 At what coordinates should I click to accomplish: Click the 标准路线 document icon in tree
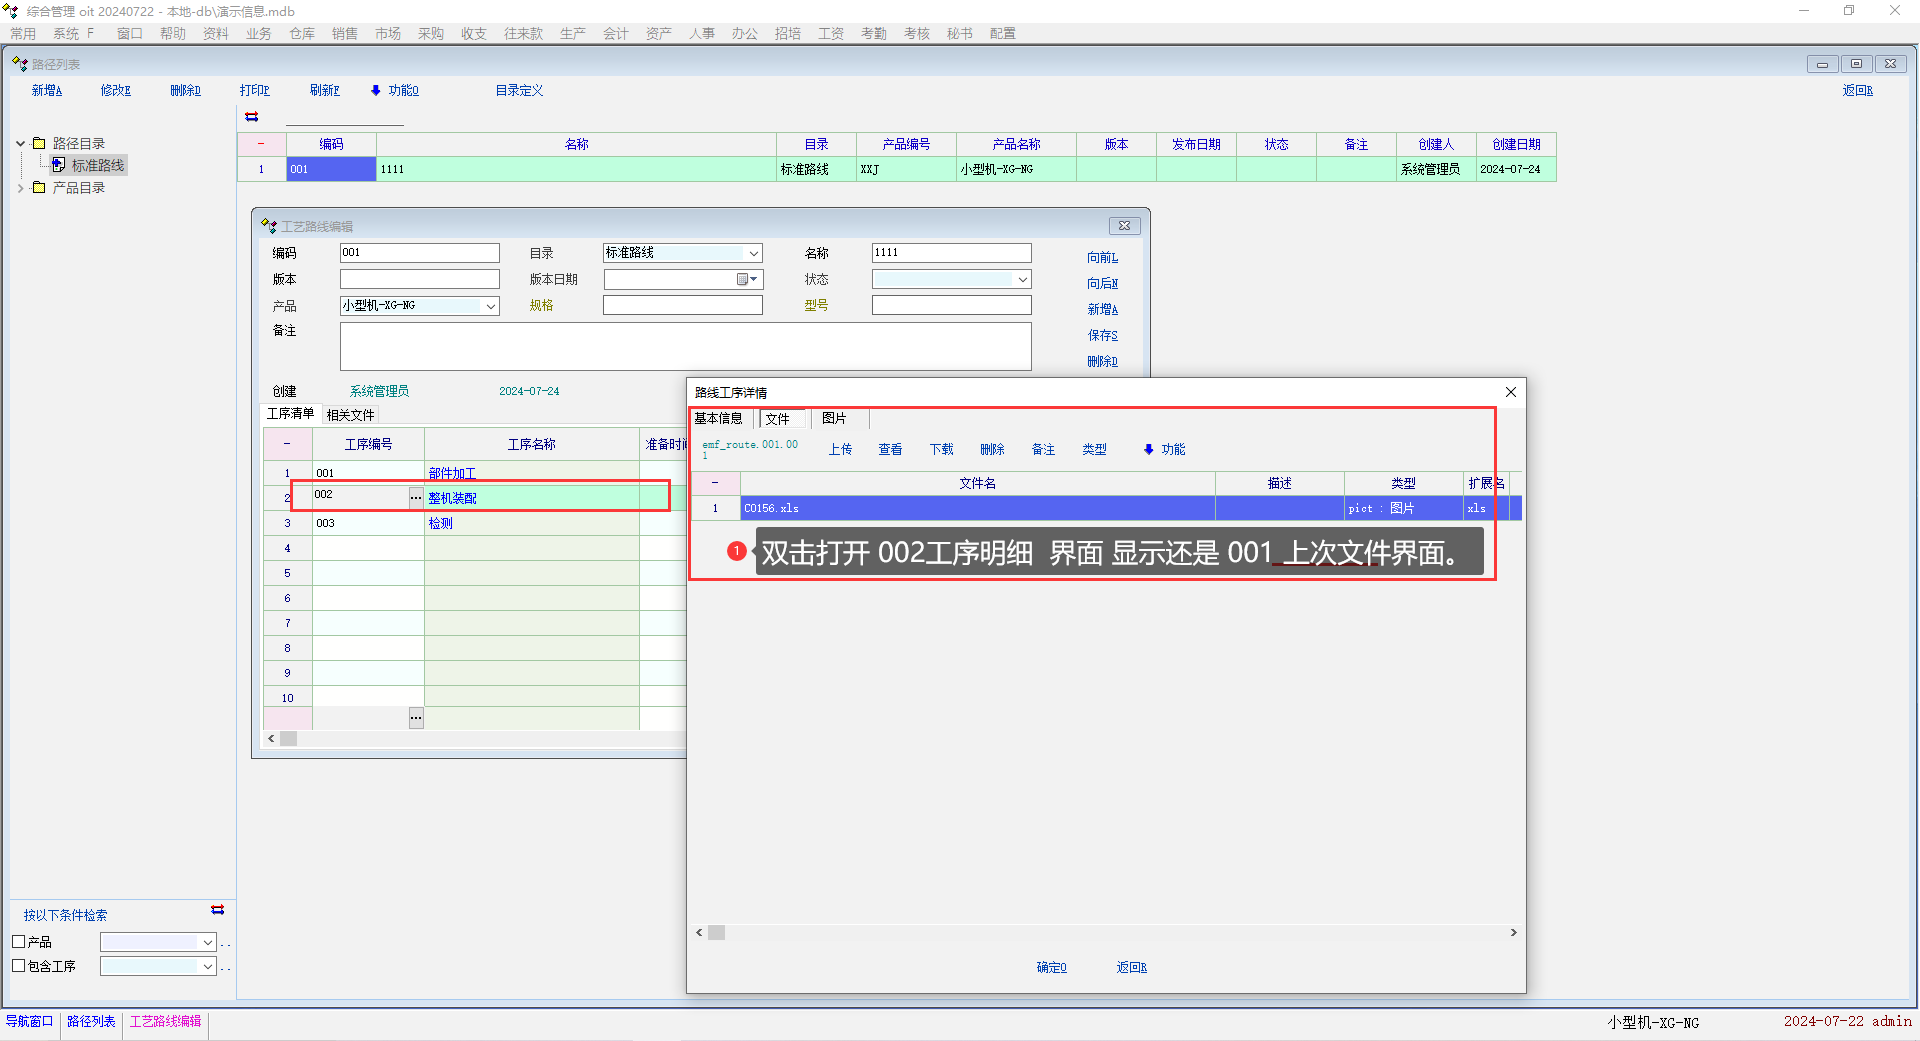[x=58, y=165]
